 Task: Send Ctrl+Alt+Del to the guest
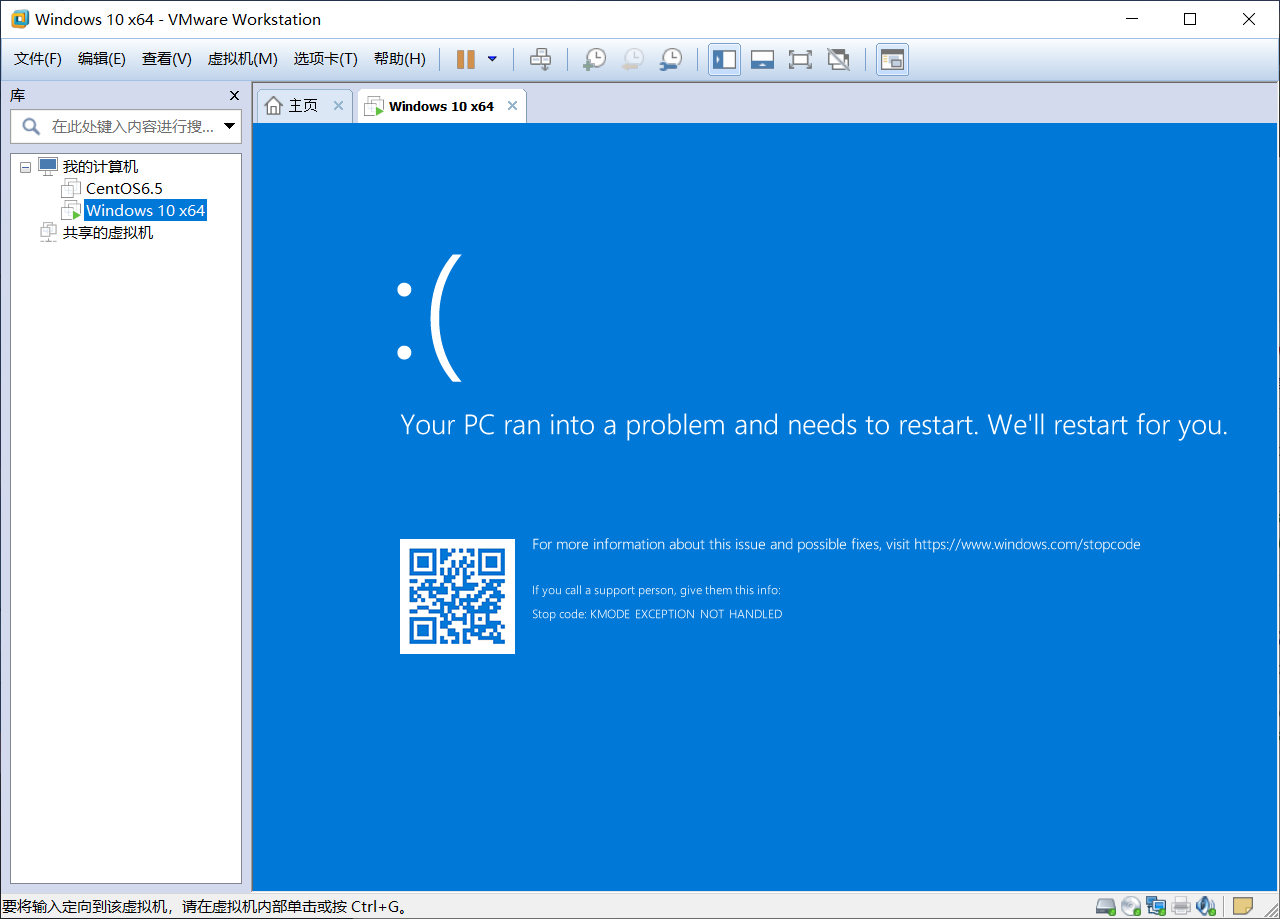540,59
